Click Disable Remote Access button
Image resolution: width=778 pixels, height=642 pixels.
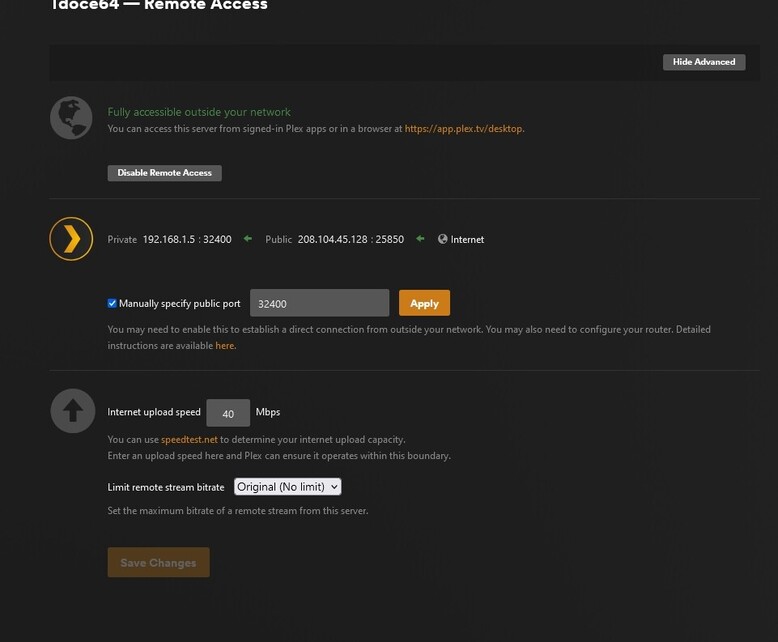[164, 173]
